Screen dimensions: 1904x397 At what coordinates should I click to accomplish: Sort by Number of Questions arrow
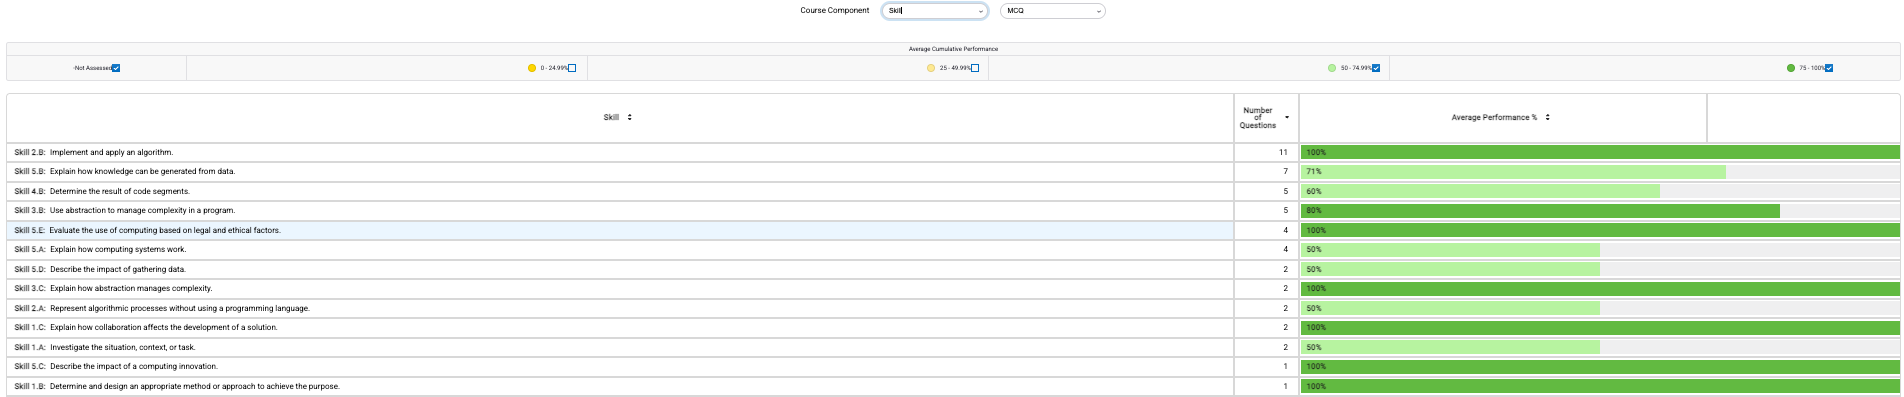point(1287,118)
